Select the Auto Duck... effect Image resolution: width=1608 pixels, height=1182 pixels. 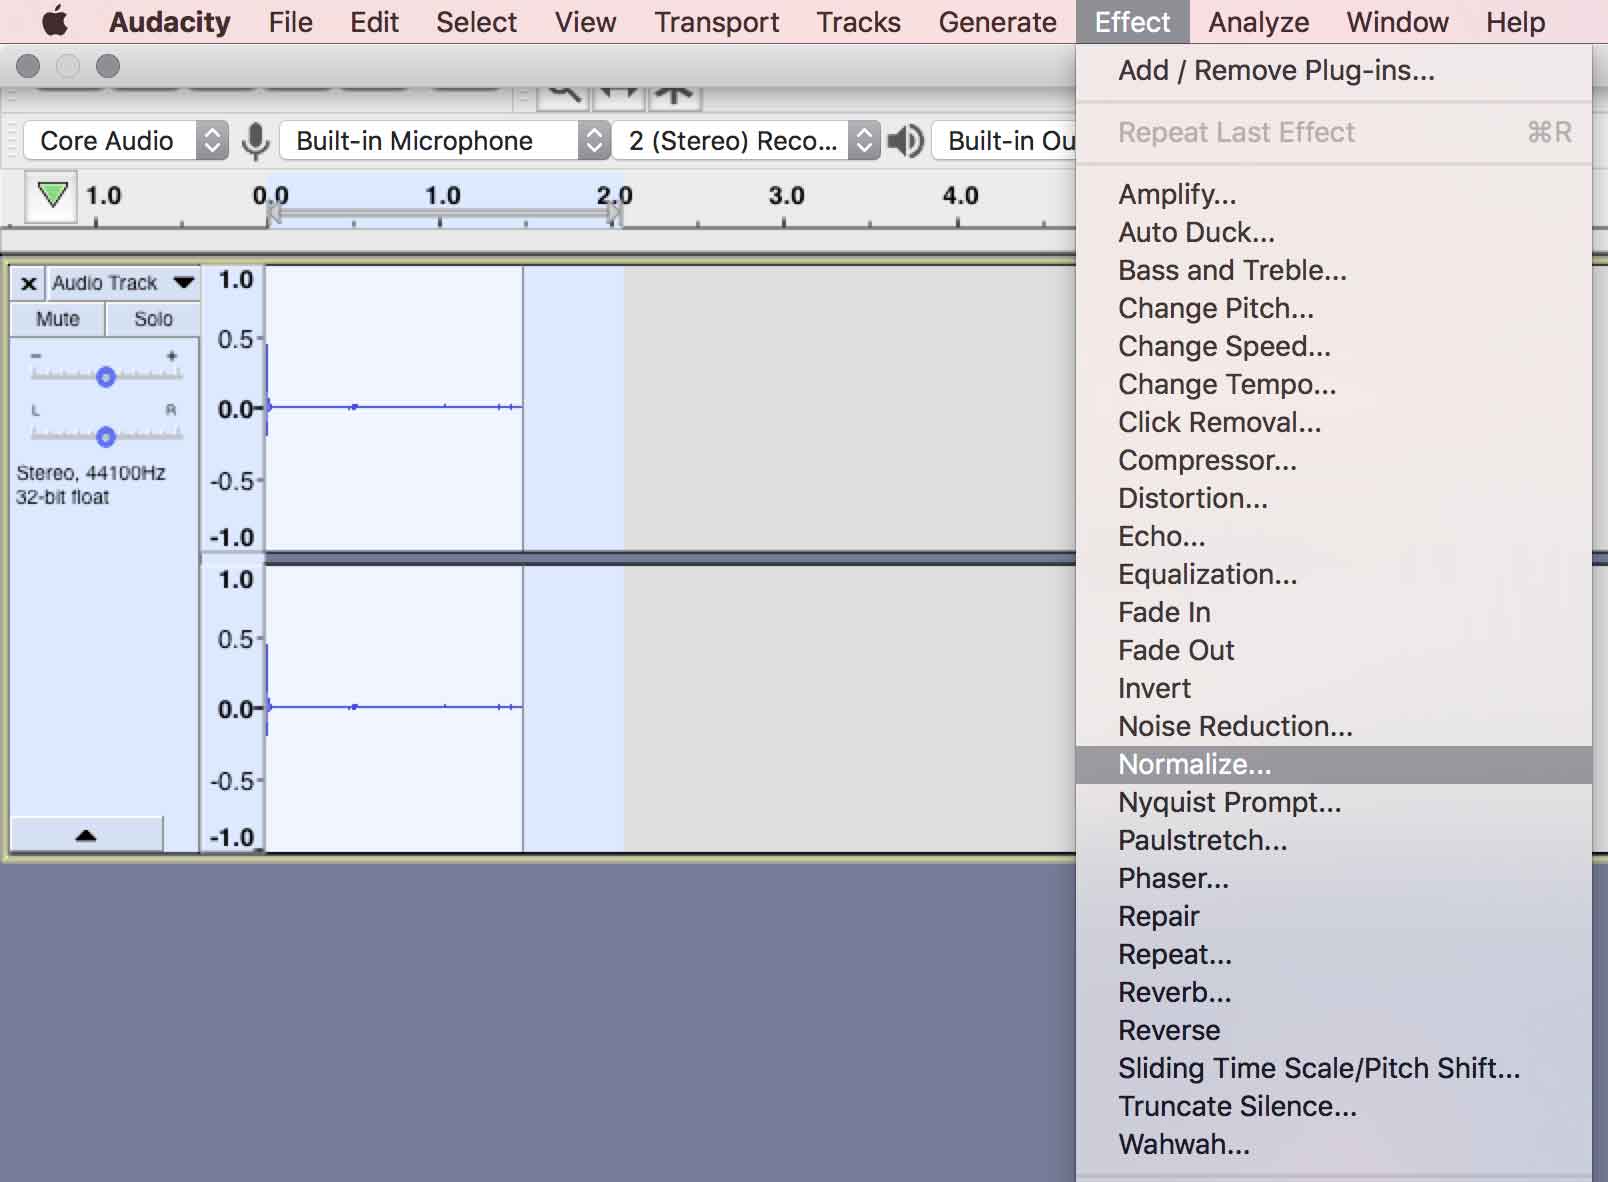1333,232
